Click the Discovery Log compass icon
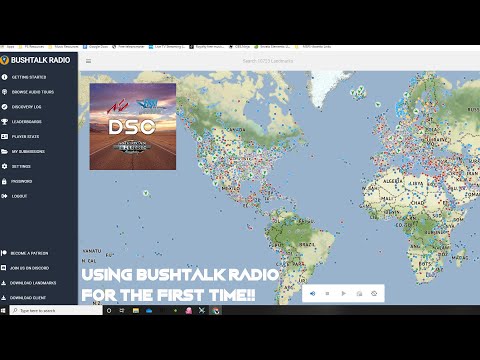The height and width of the screenshot is (360, 480). click(4, 107)
